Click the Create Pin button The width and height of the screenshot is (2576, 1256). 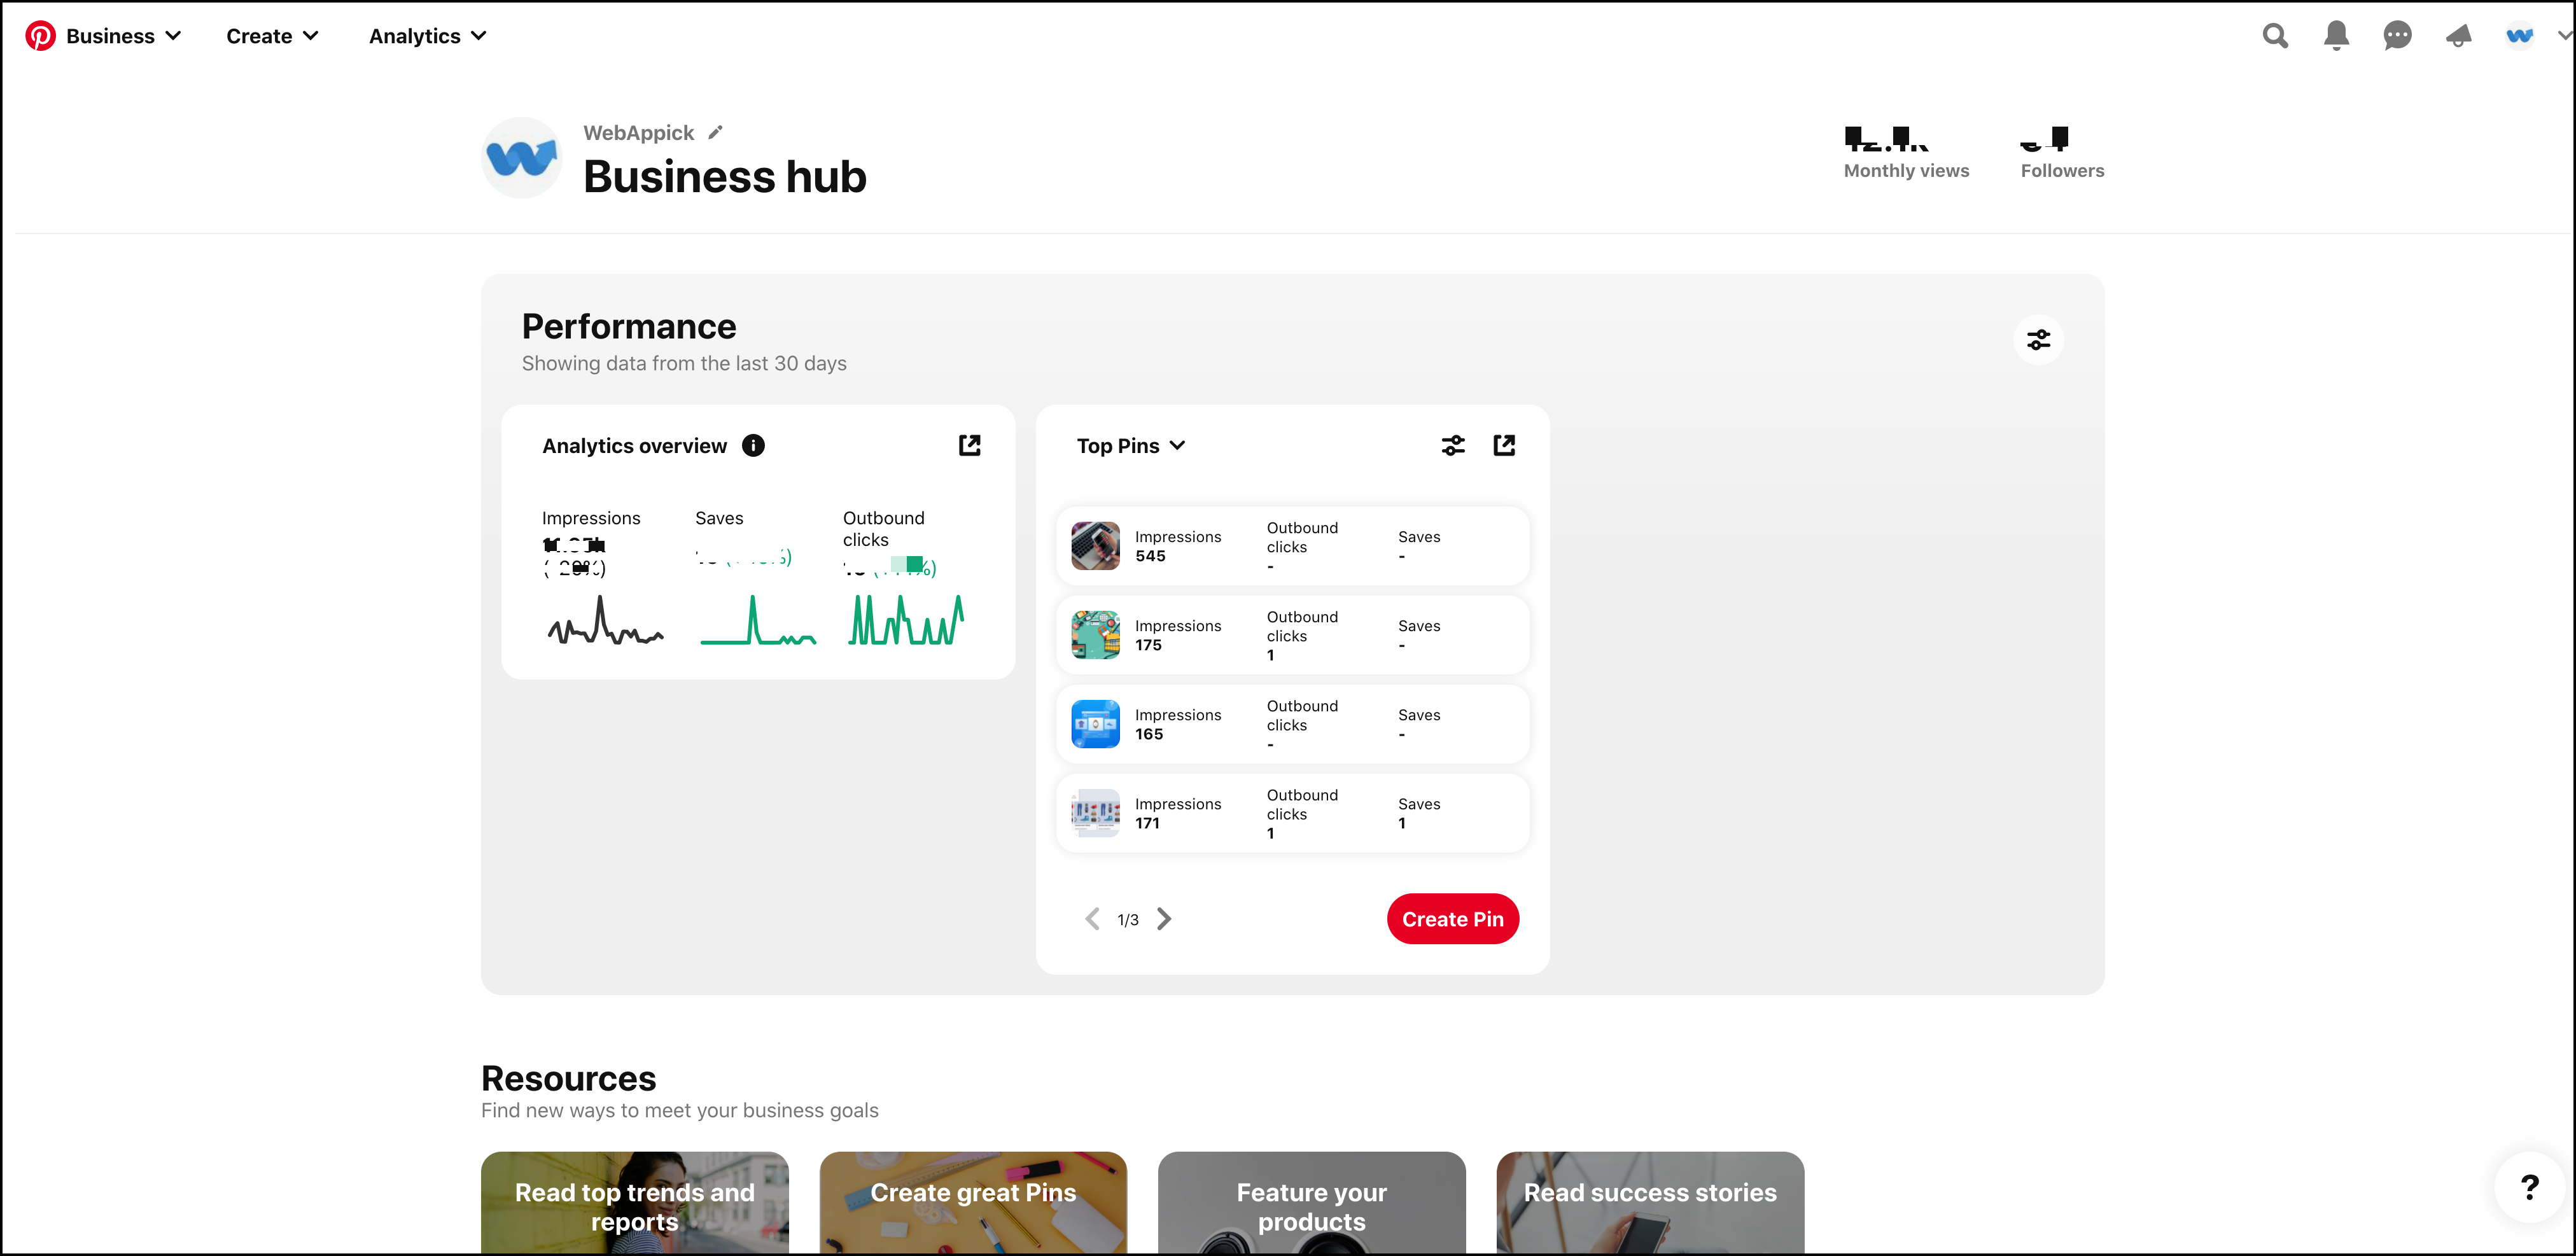click(1453, 919)
